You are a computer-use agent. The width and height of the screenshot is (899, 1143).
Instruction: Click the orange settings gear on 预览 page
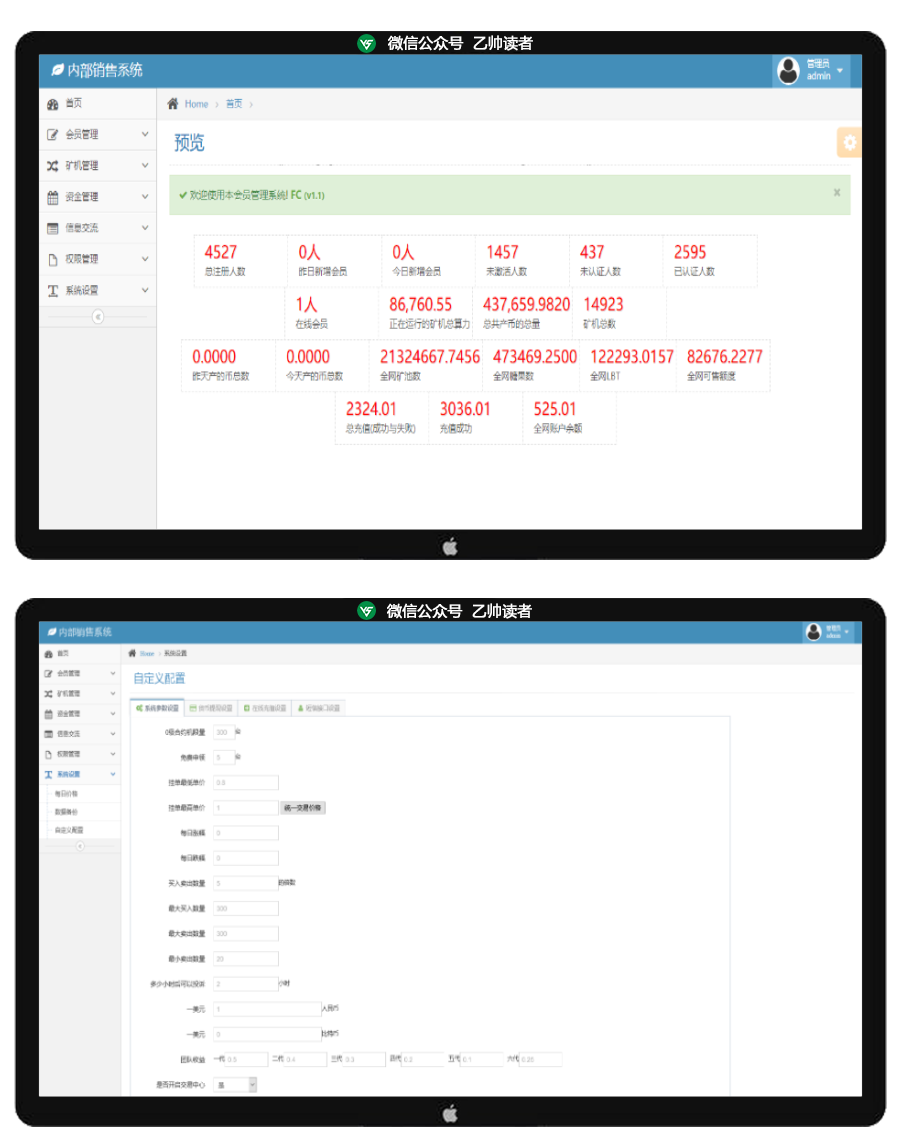click(x=849, y=143)
